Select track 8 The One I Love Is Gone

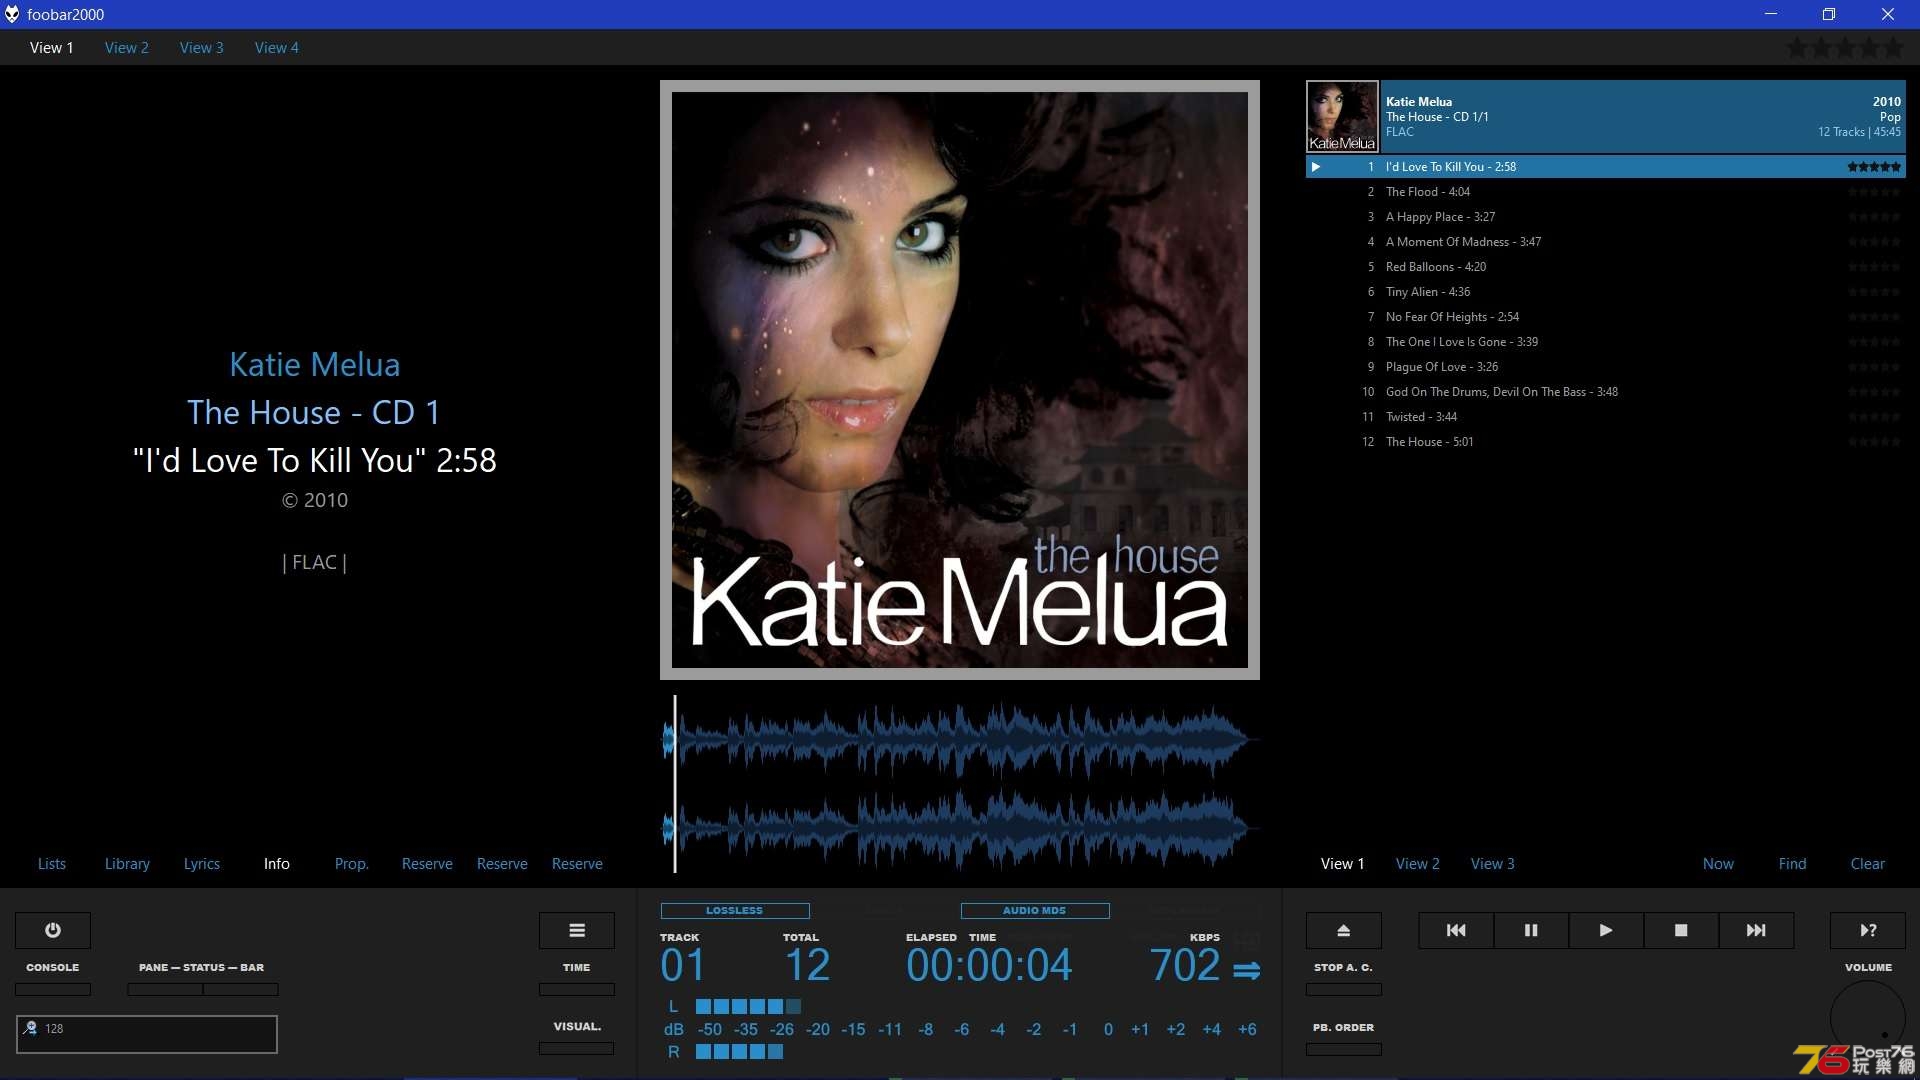pos(1606,342)
